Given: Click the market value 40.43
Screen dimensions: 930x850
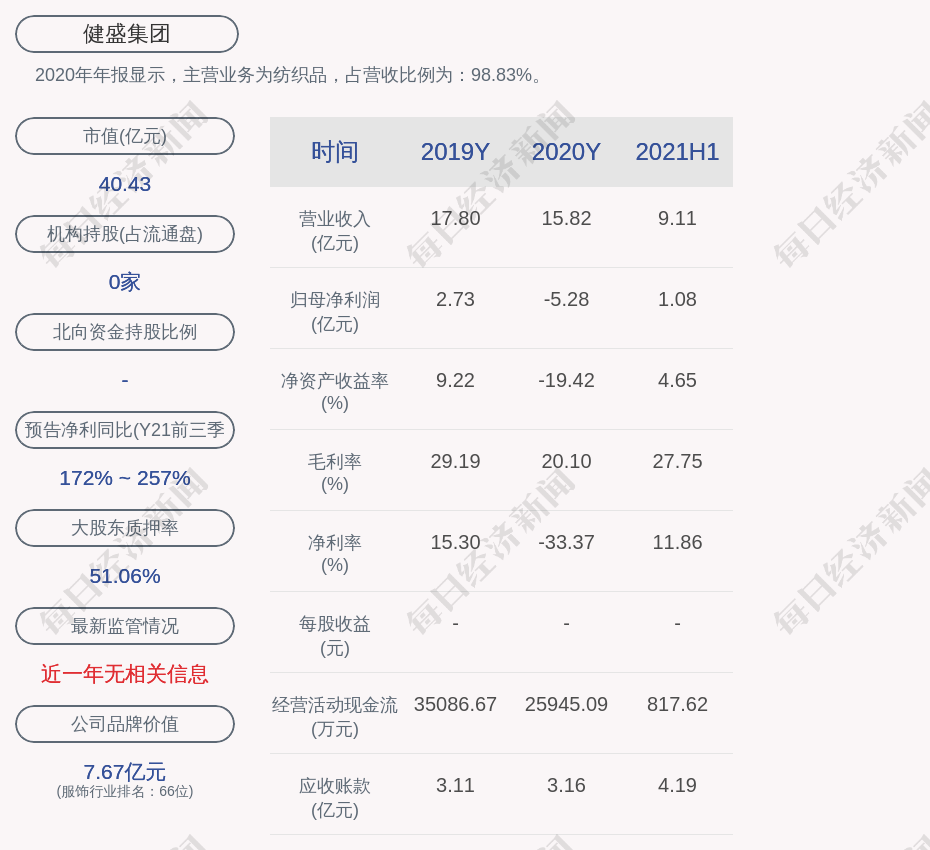Looking at the screenshot, I should coord(125,184).
